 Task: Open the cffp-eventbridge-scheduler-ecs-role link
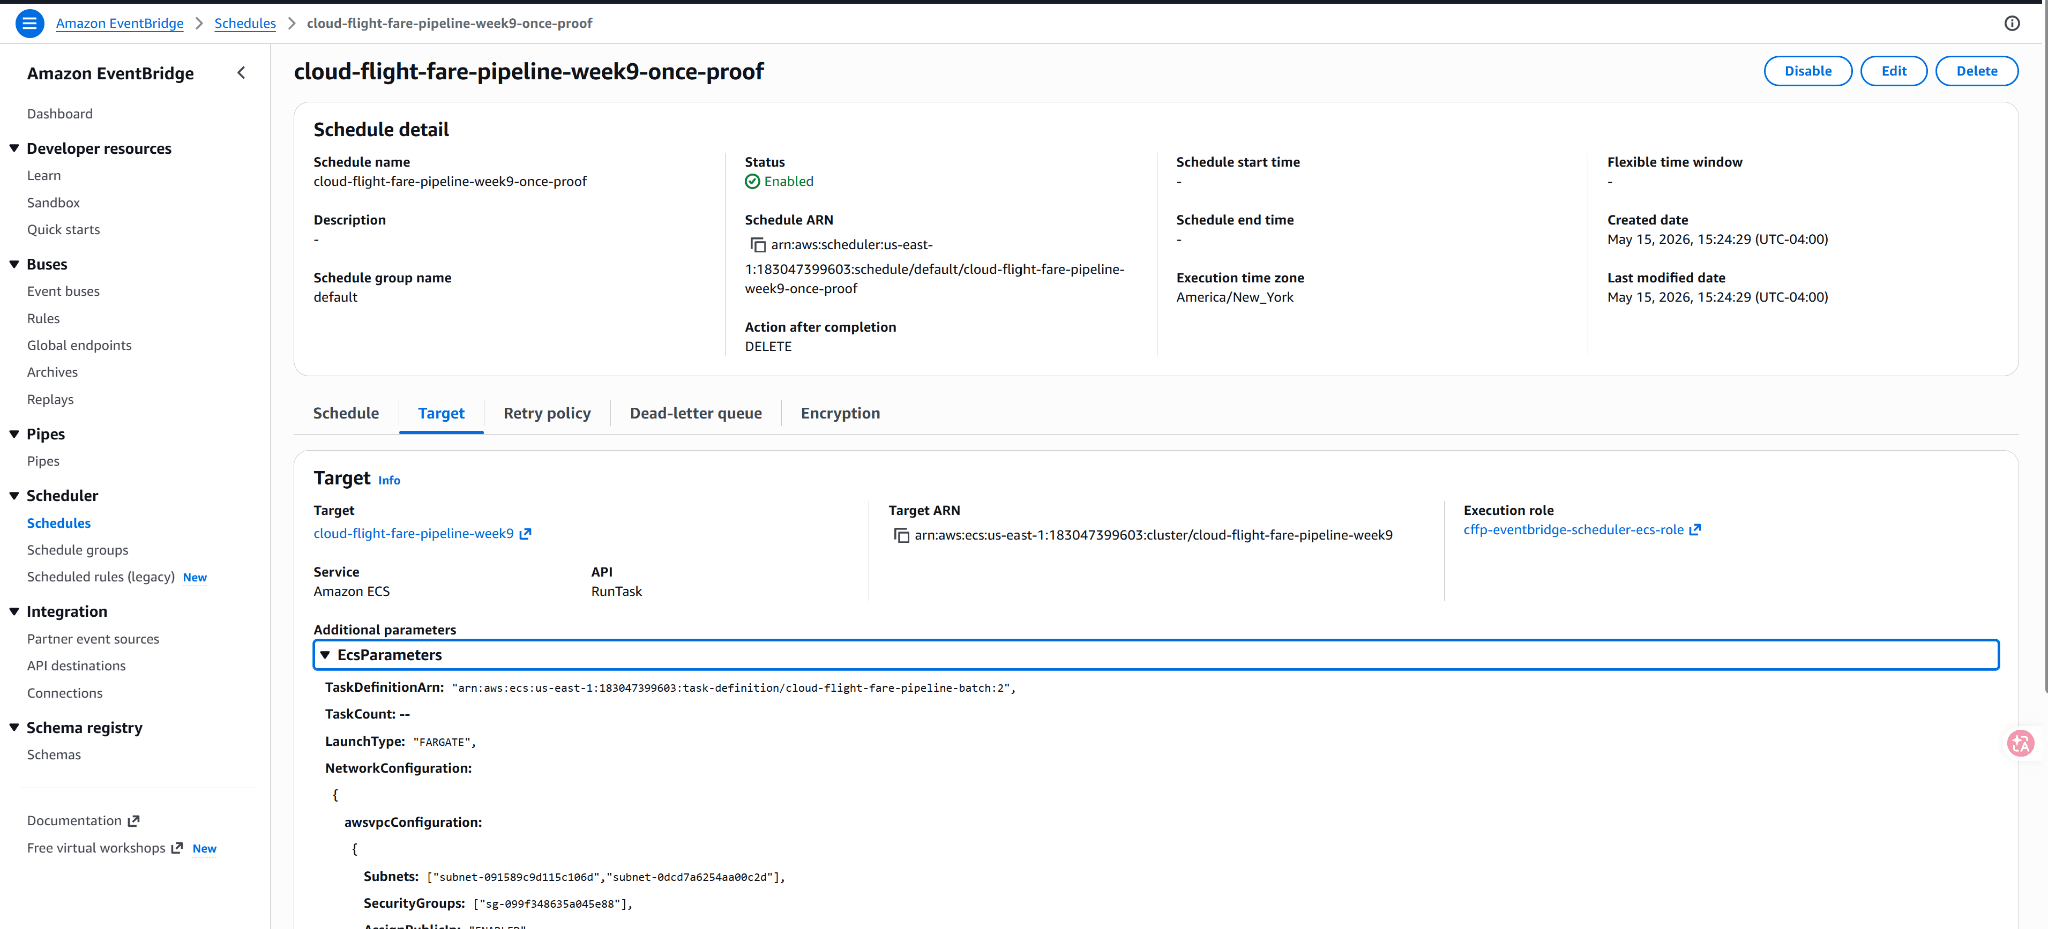1574,530
